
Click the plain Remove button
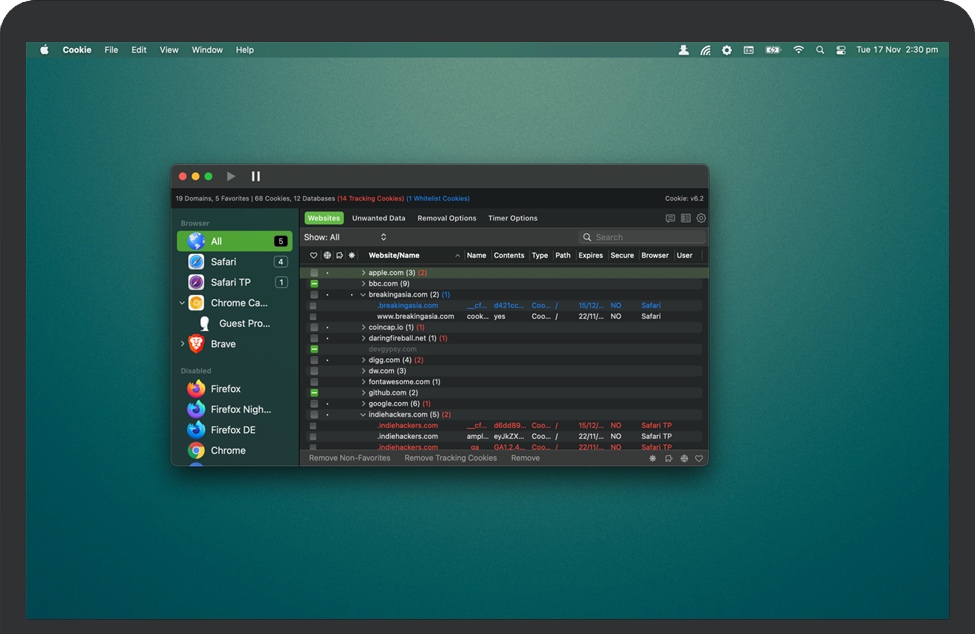[525, 458]
